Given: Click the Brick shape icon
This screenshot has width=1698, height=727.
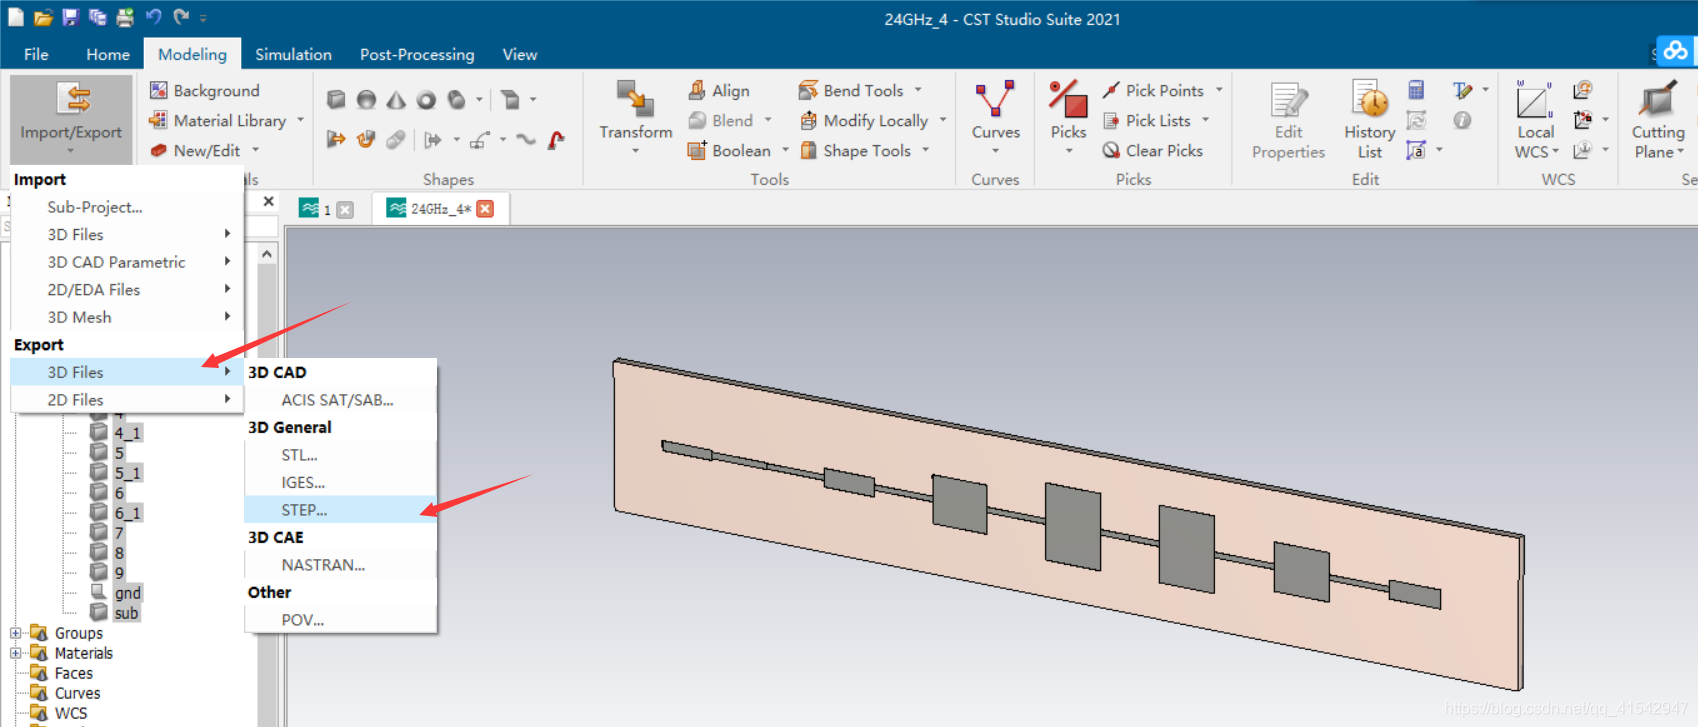Looking at the screenshot, I should tap(336, 100).
